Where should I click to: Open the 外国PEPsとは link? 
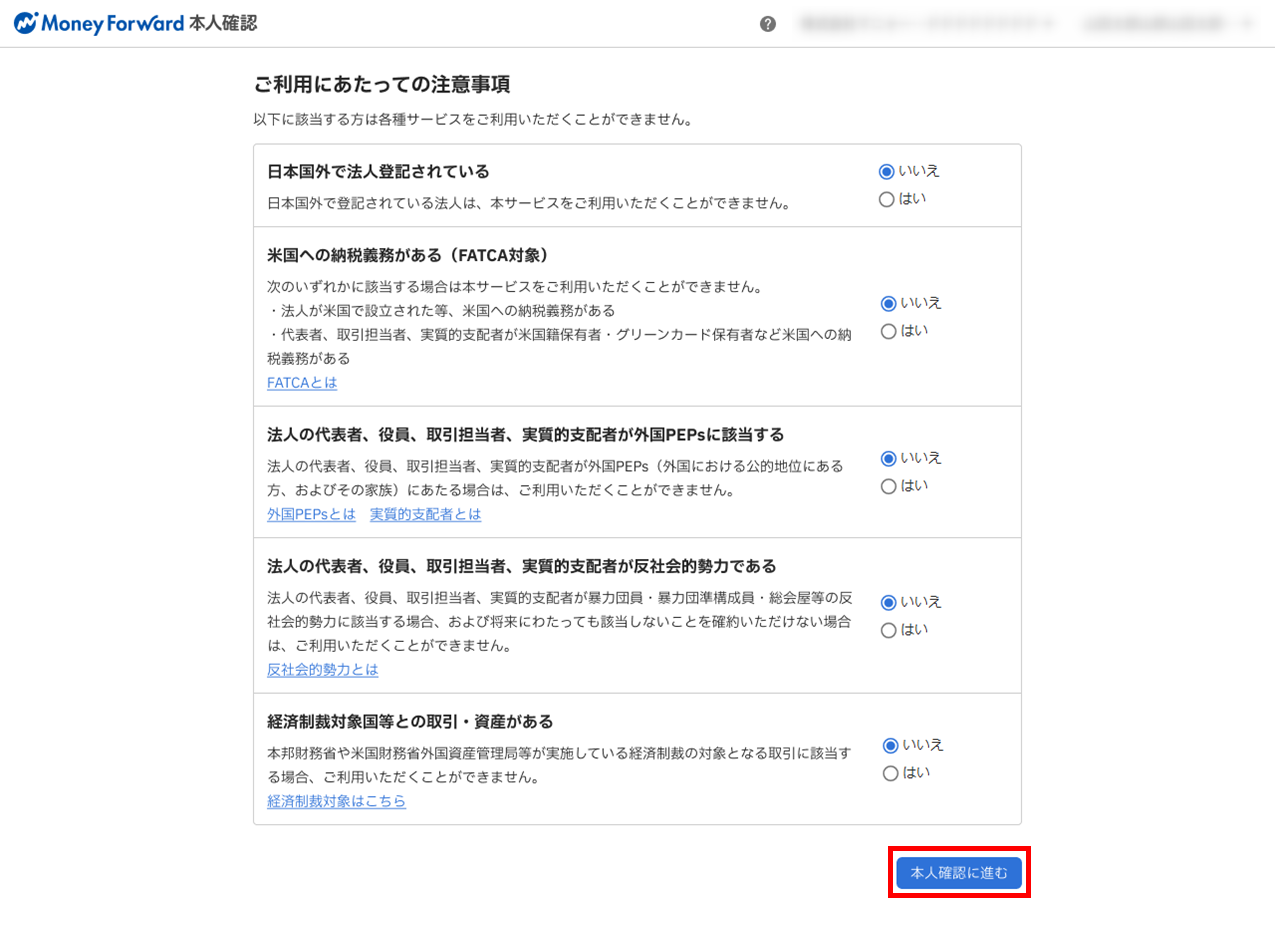click(x=311, y=514)
